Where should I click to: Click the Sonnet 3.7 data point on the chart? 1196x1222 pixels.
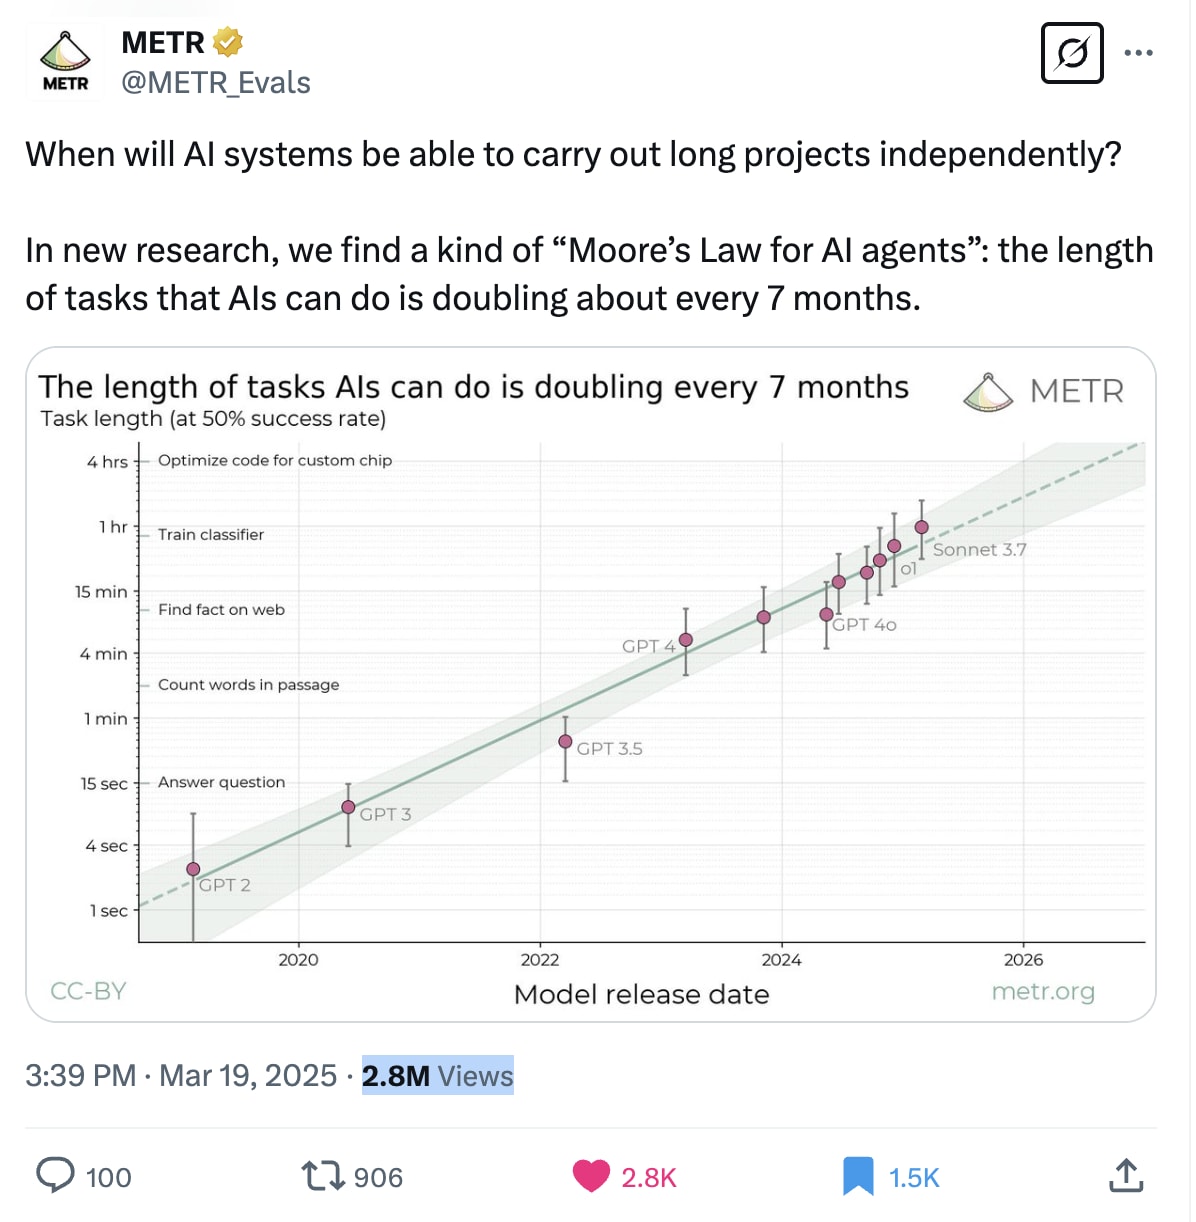pyautogui.click(x=922, y=527)
